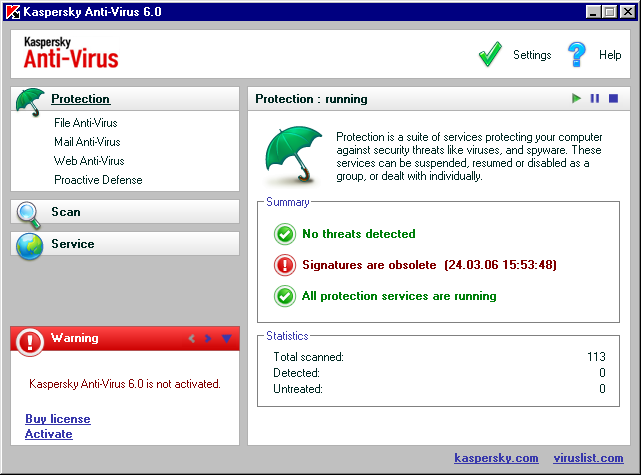Click the Kaspersky K icon in title bar
Image resolution: width=641 pixels, height=475 pixels.
tap(13, 11)
